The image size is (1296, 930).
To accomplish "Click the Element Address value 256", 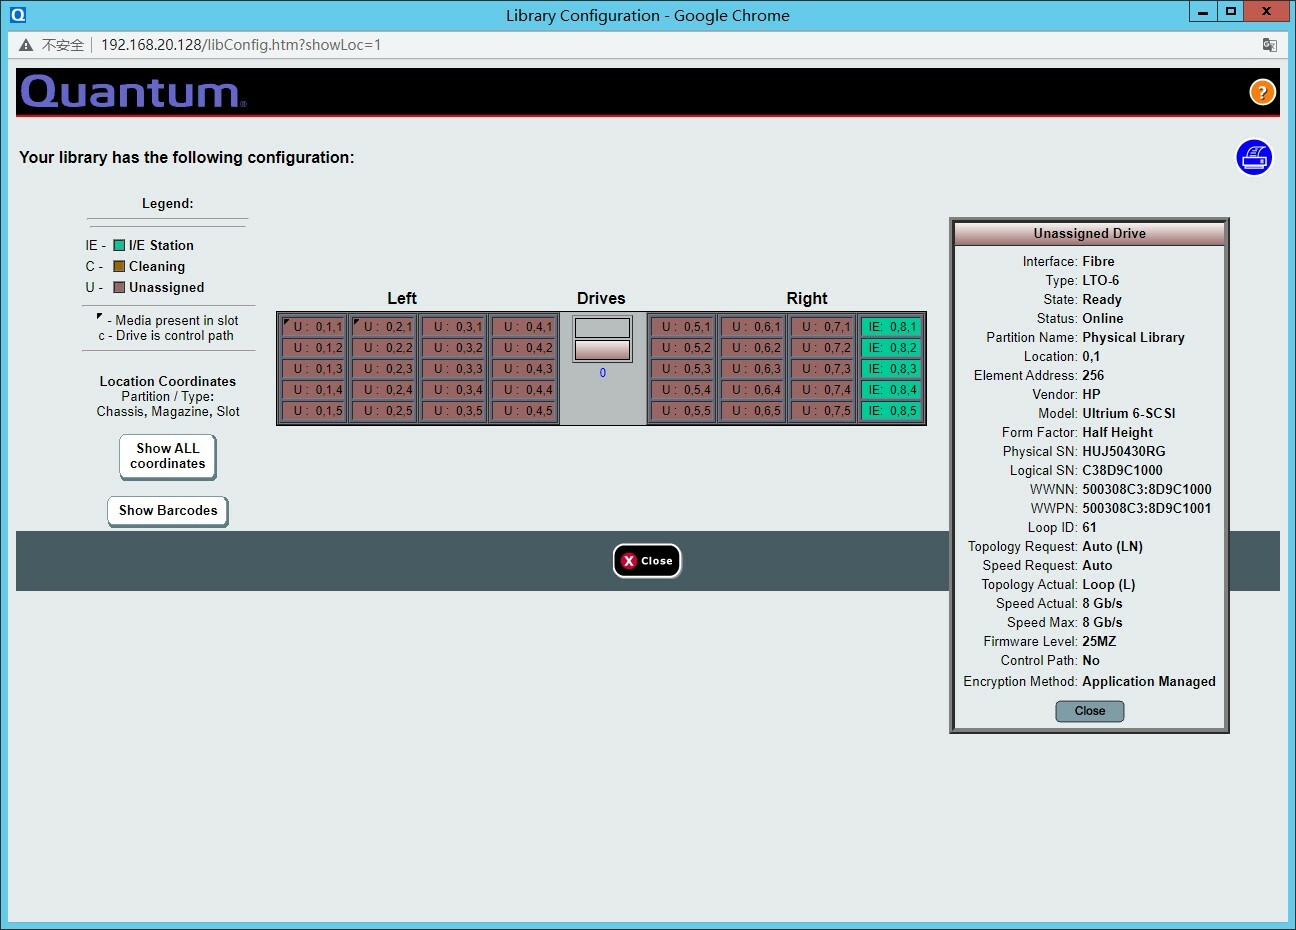I will click(1093, 376).
